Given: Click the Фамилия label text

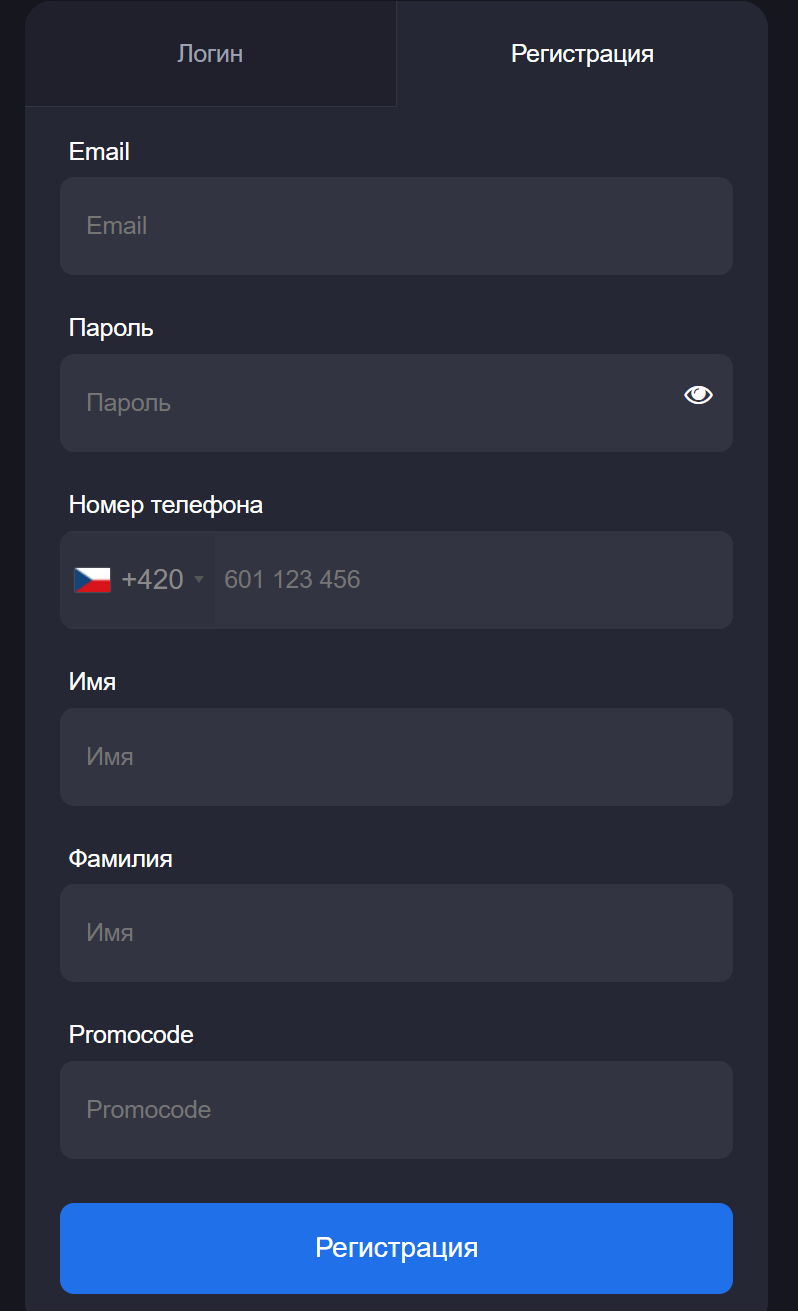Looking at the screenshot, I should [120, 858].
